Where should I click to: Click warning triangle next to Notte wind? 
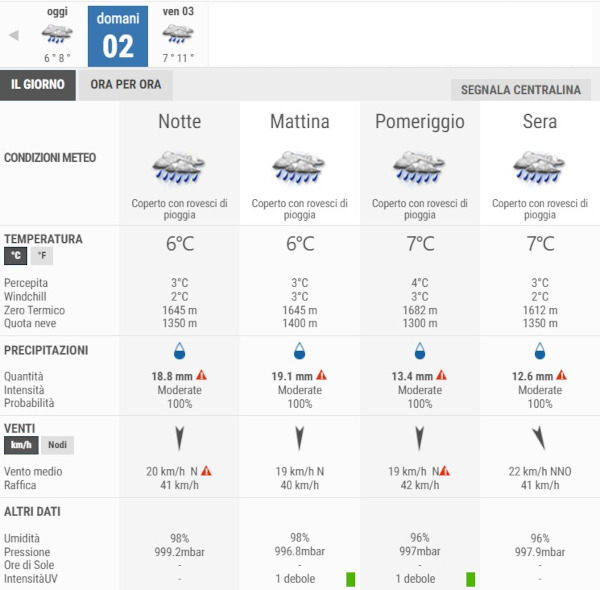tap(206, 471)
